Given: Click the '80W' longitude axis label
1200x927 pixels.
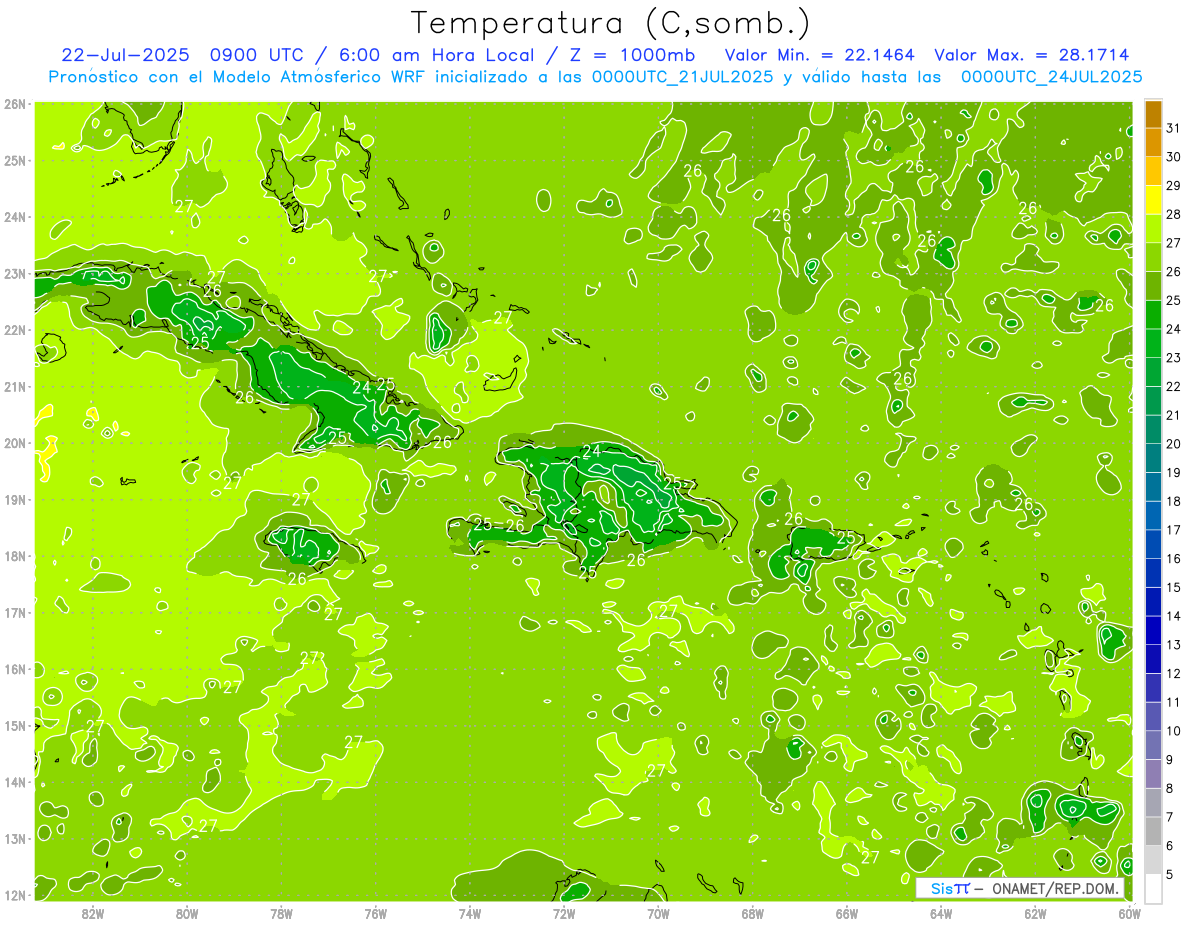Looking at the screenshot, I should point(187,913).
